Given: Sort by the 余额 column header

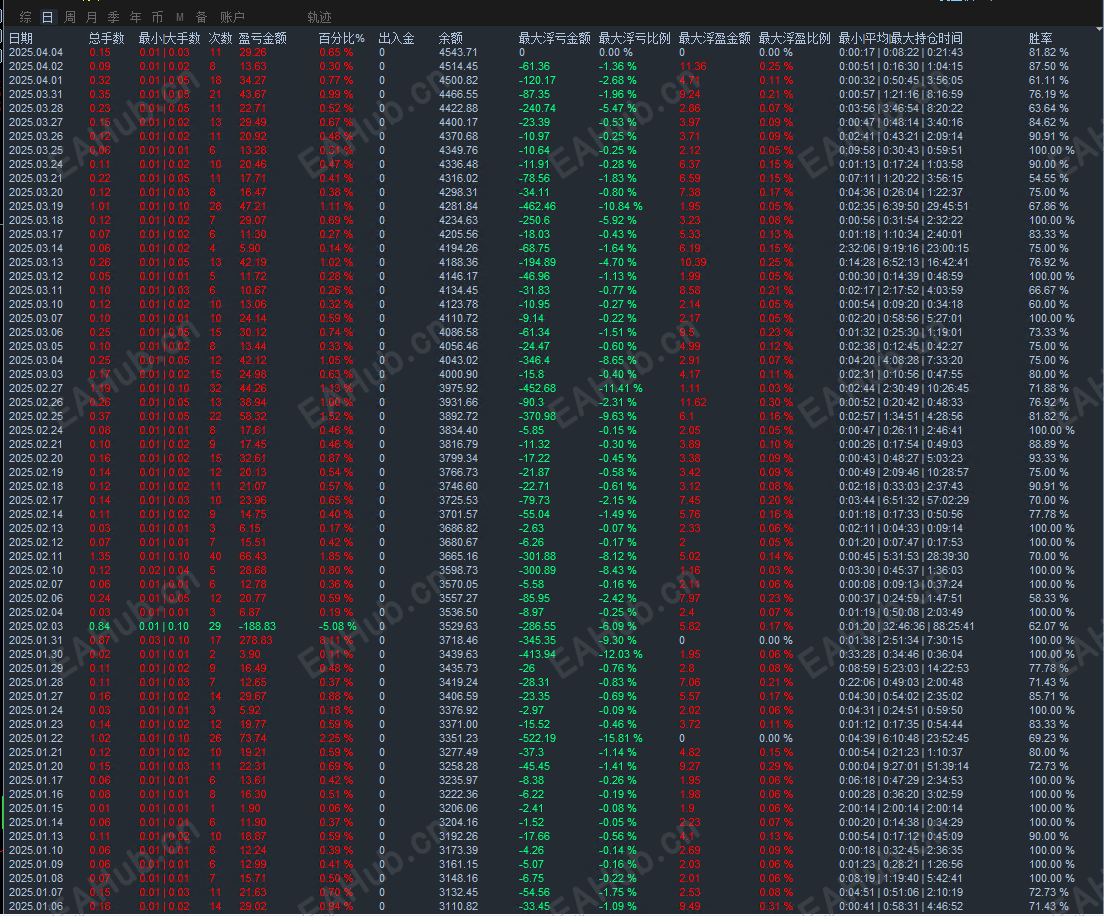Looking at the screenshot, I should point(451,38).
